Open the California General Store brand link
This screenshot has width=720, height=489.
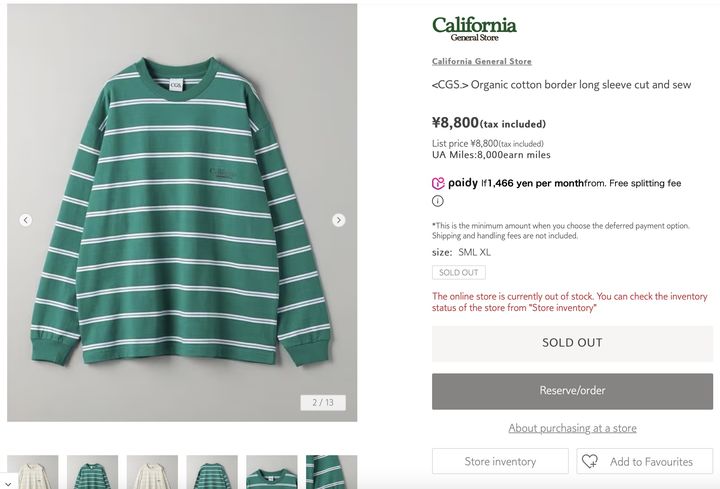click(481, 62)
